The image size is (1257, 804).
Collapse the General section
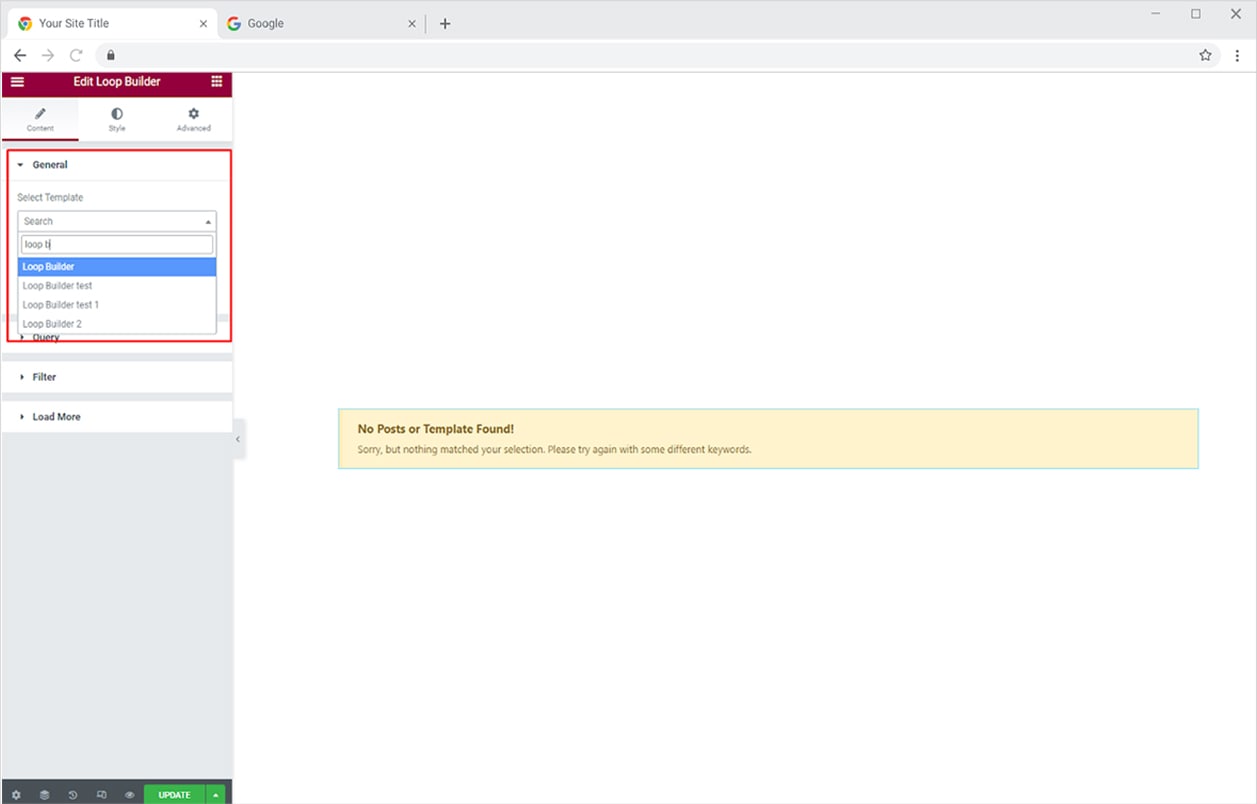coord(49,165)
